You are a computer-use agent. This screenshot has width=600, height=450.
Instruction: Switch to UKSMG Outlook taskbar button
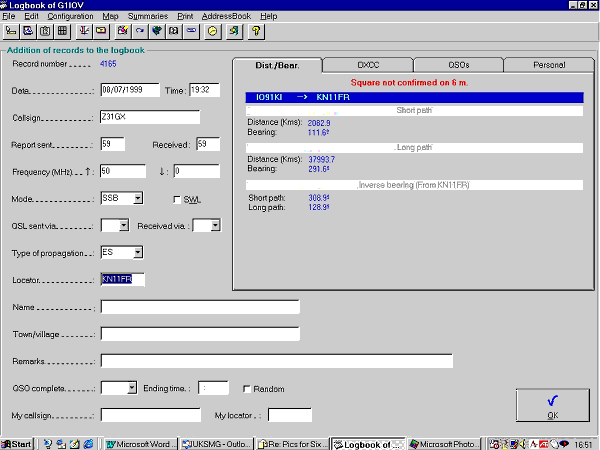(216, 444)
